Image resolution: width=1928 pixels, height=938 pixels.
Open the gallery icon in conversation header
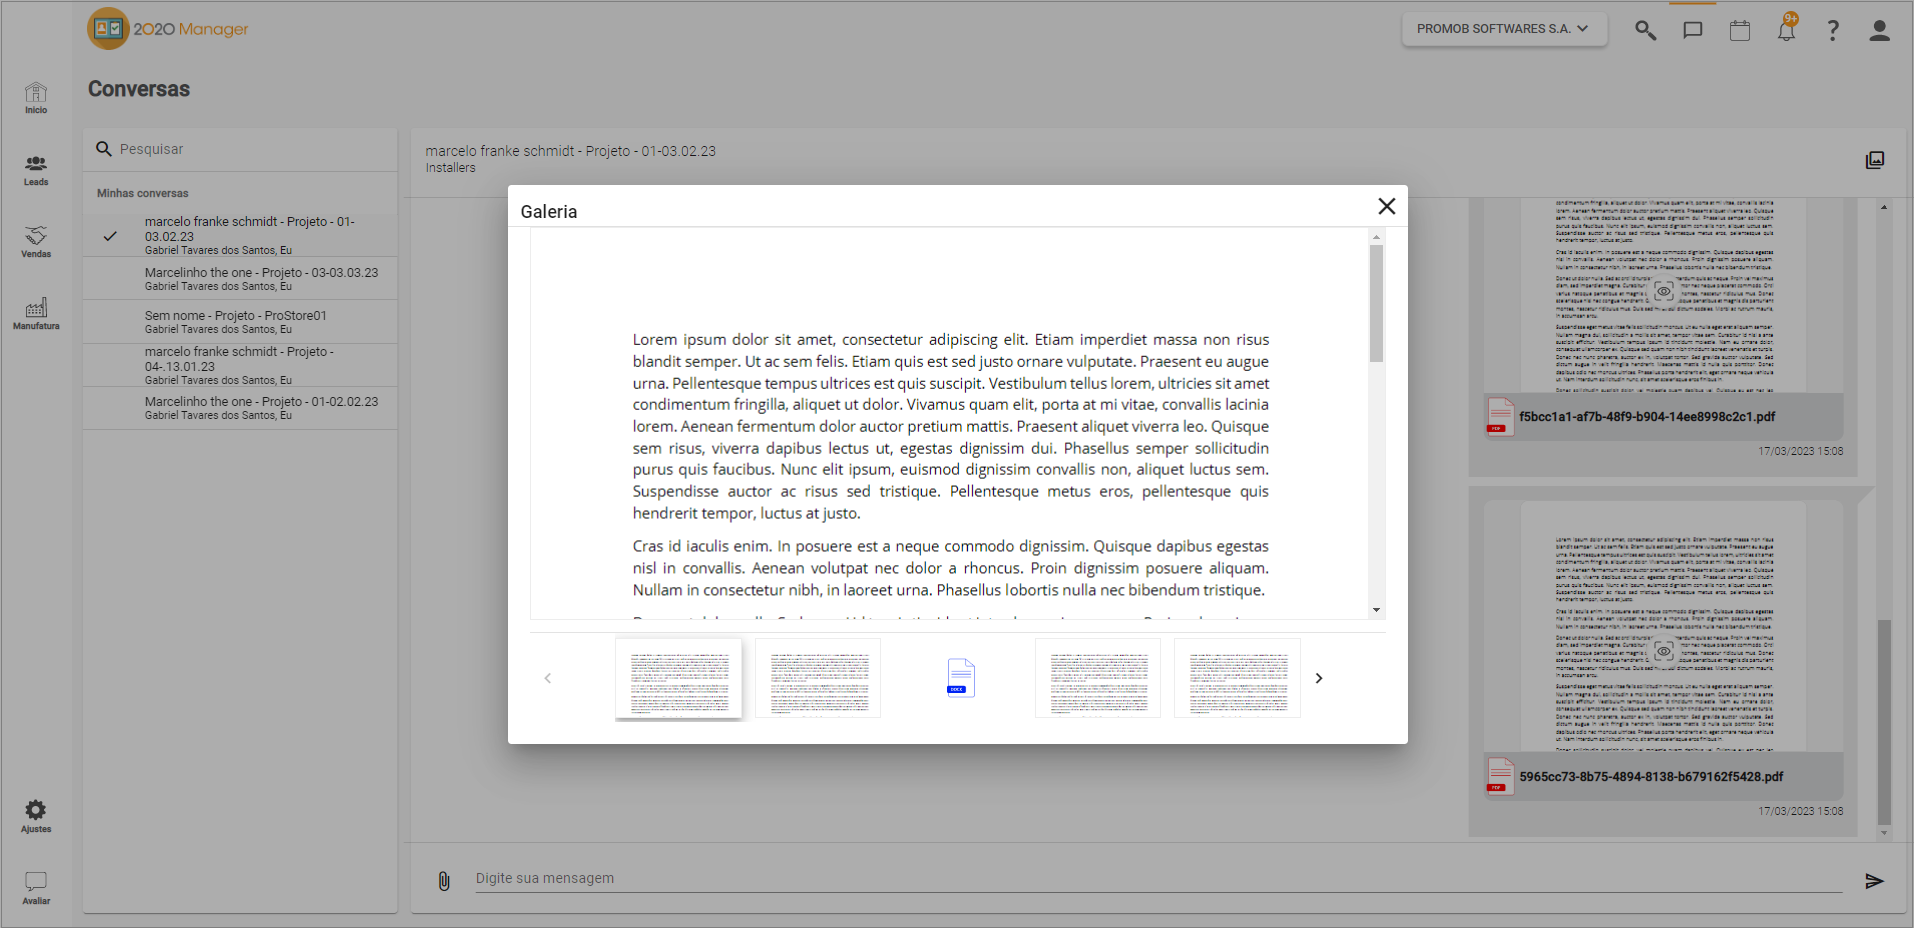pyautogui.click(x=1875, y=161)
